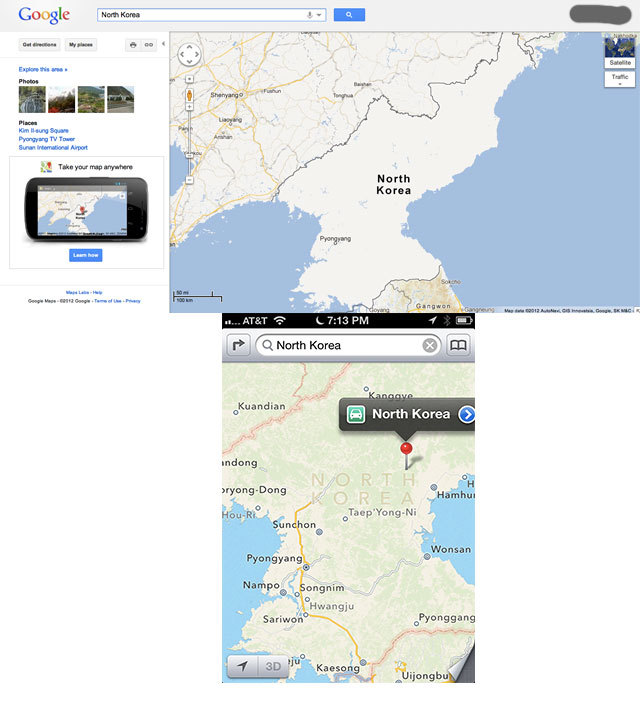640x701 pixels.
Task: Open the third photo thumbnail
Action: tap(91, 99)
